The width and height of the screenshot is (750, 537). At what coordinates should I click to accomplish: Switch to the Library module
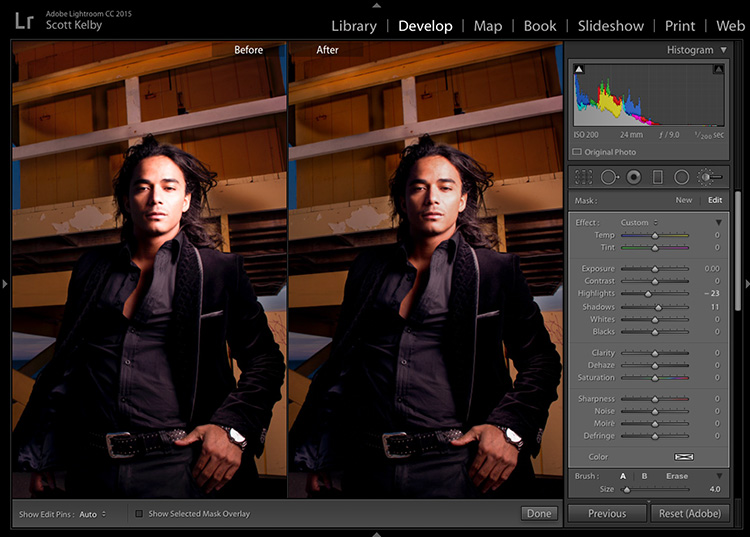pos(354,26)
